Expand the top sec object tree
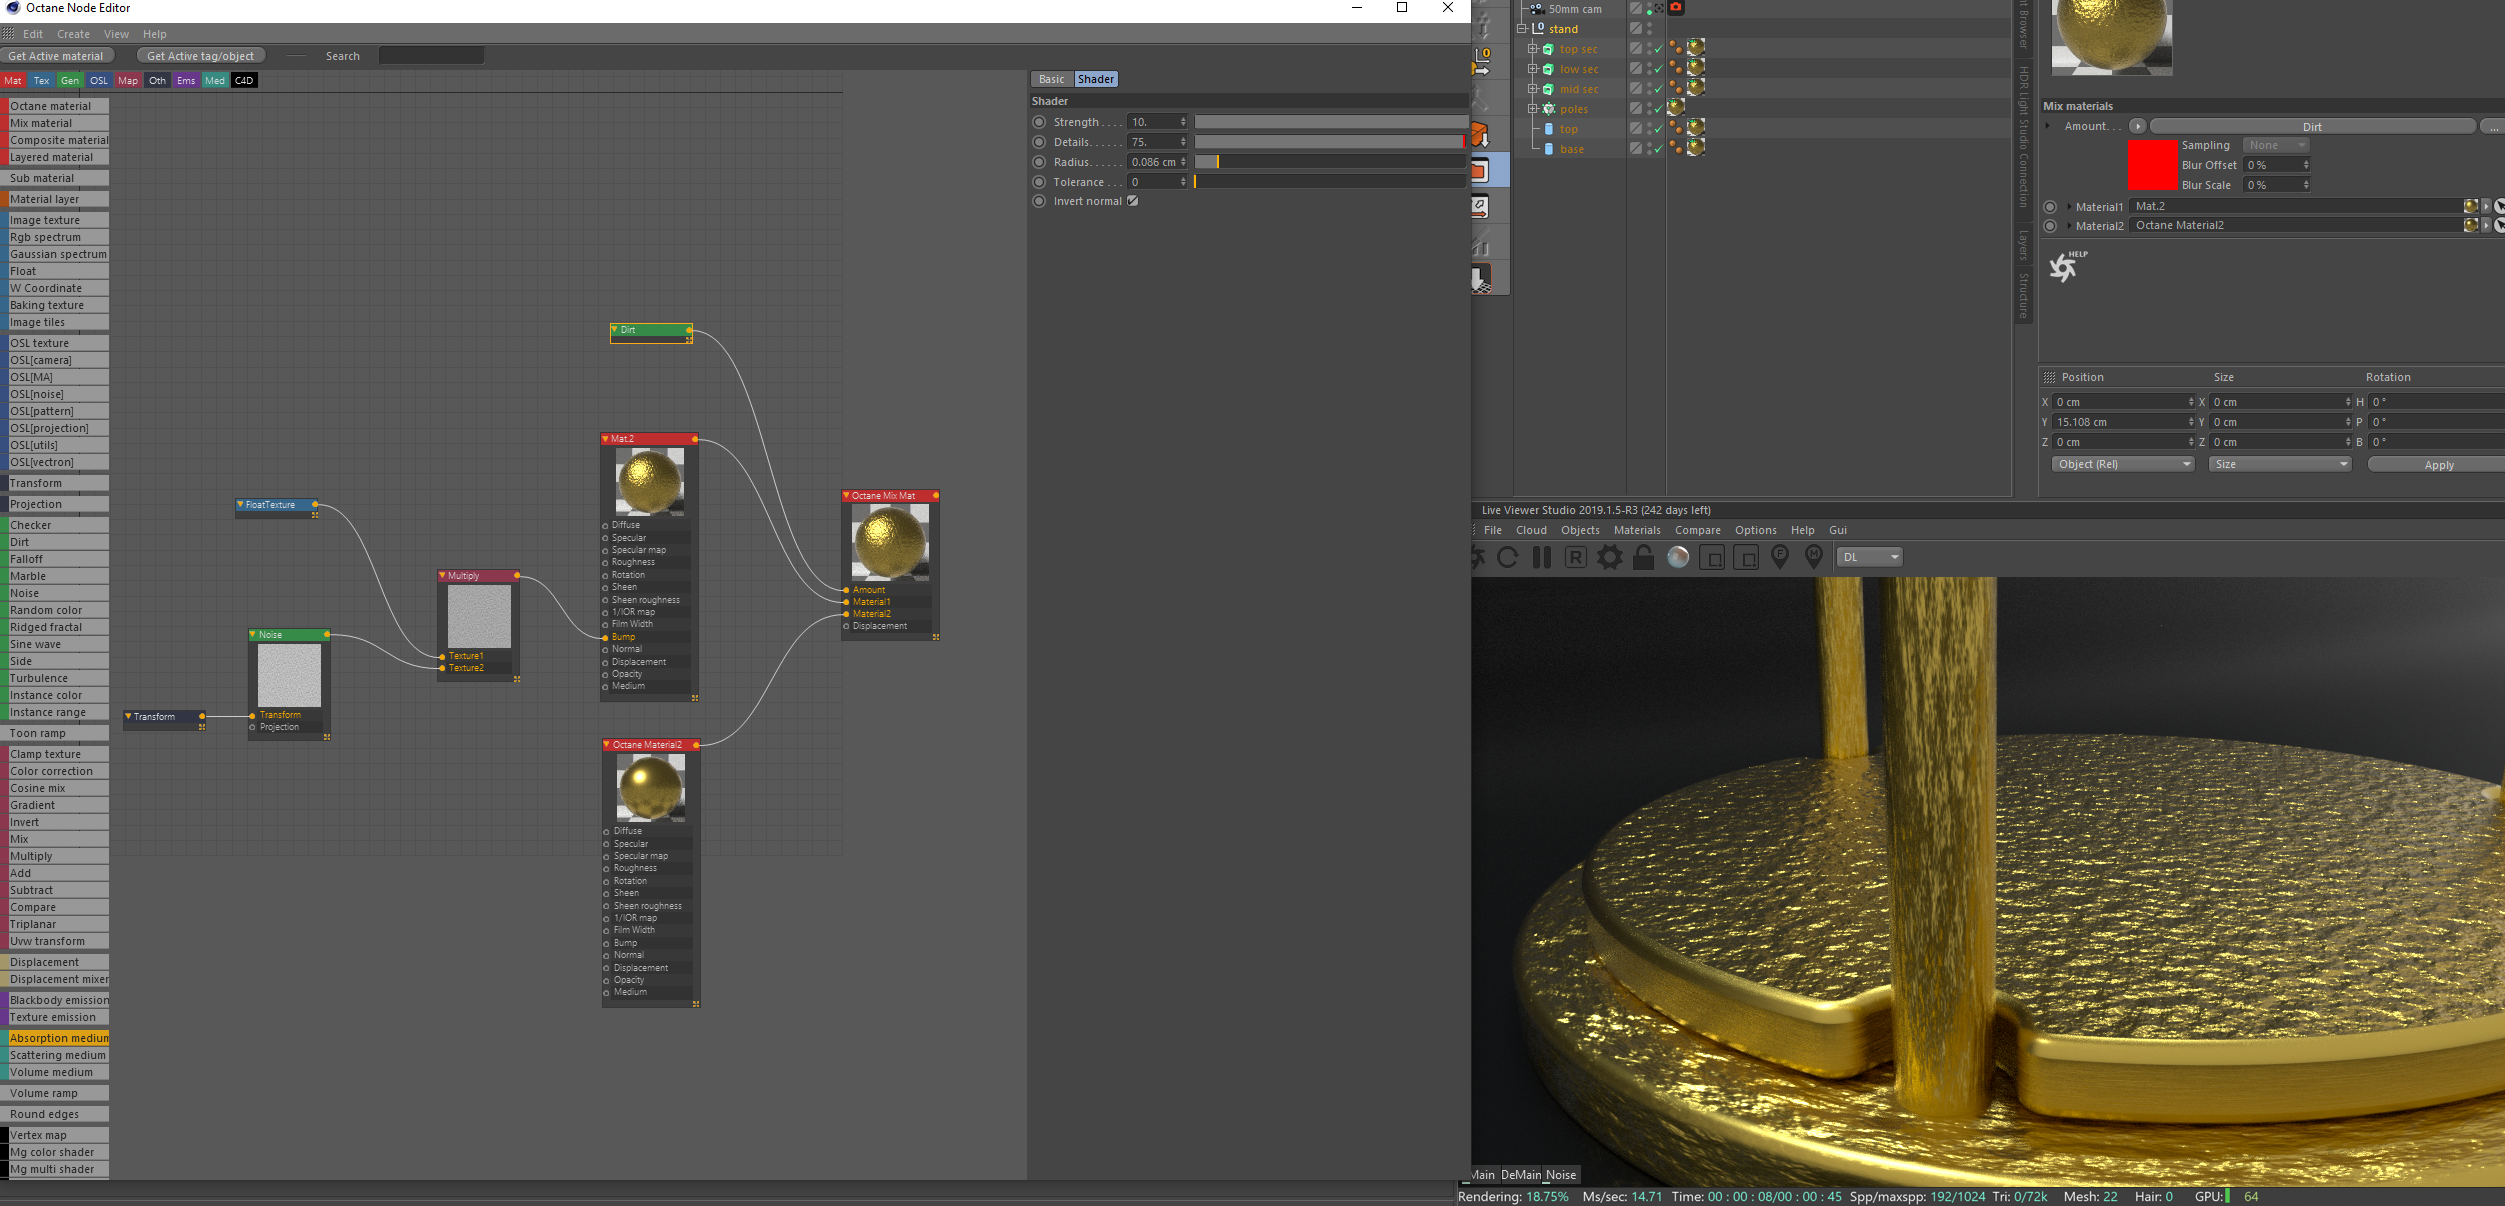 1532,49
